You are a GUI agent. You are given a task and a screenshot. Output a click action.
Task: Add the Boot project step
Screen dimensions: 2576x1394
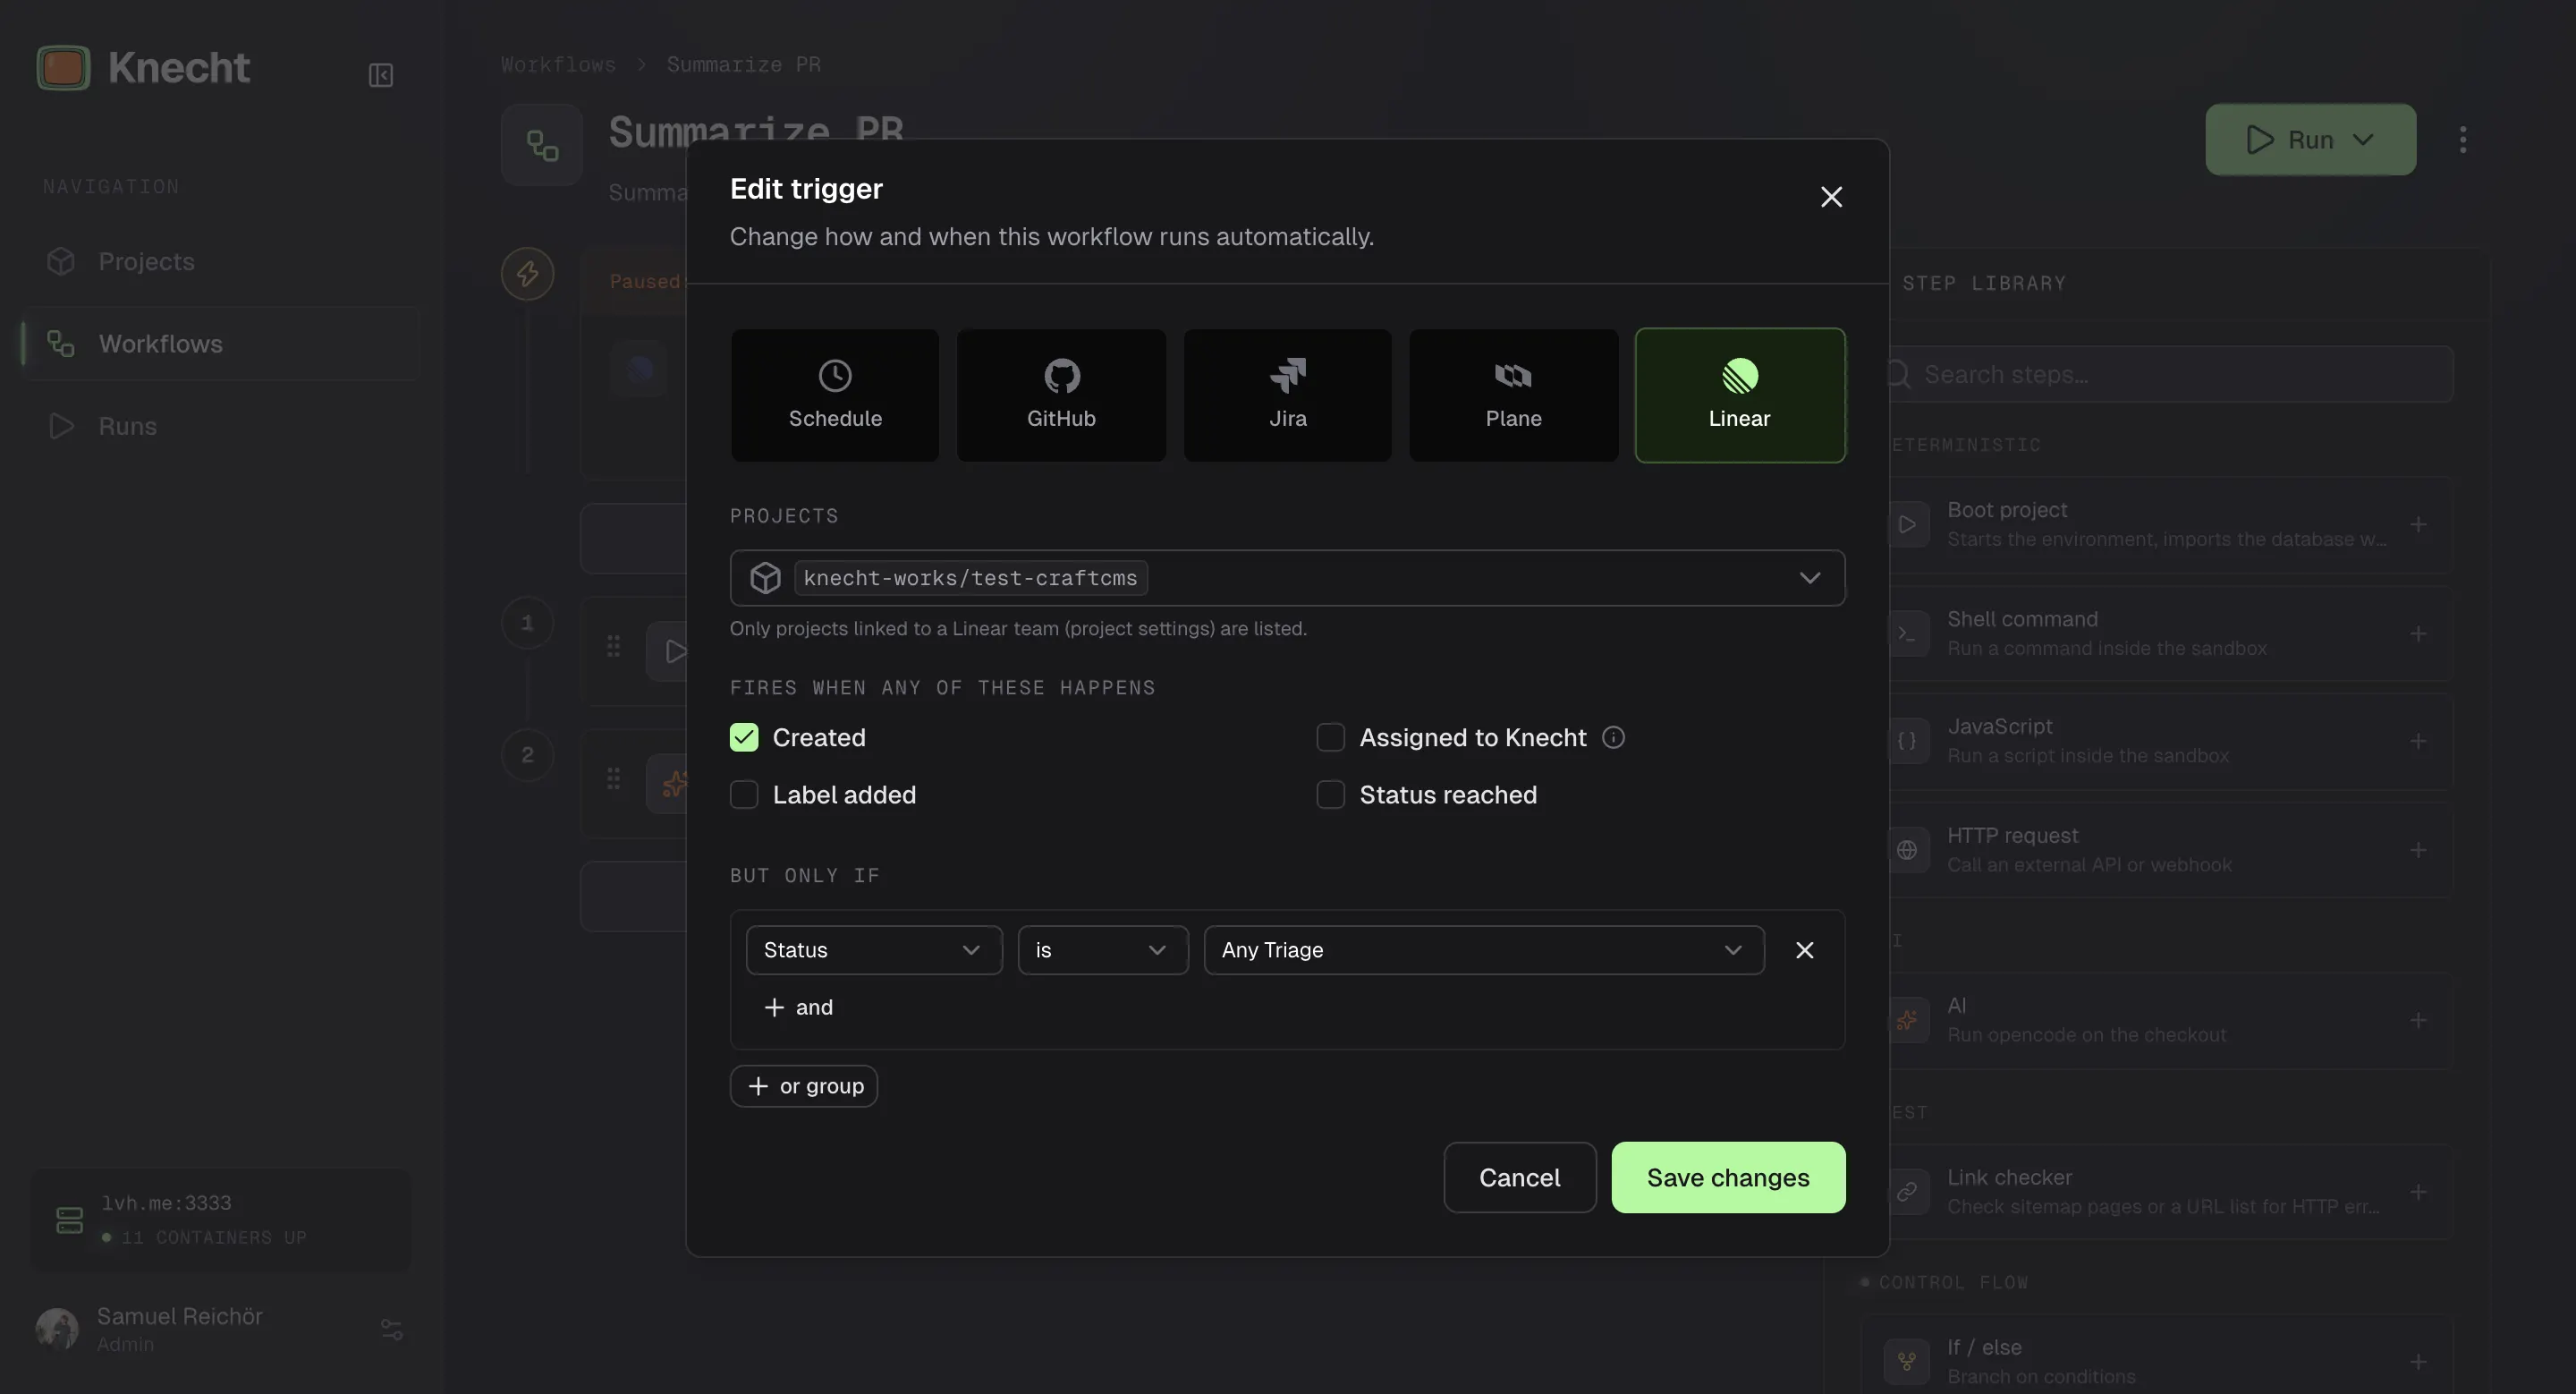(2418, 524)
